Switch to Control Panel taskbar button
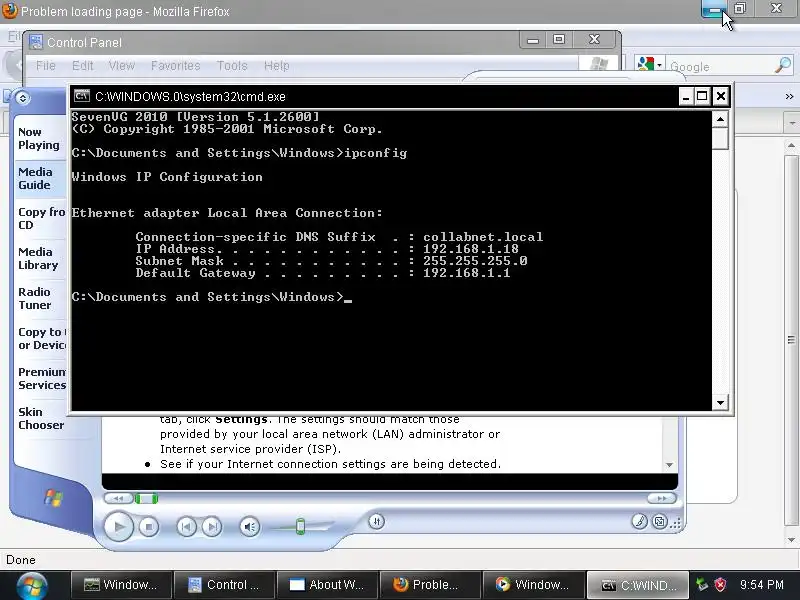This screenshot has height=600, width=800. [224, 585]
